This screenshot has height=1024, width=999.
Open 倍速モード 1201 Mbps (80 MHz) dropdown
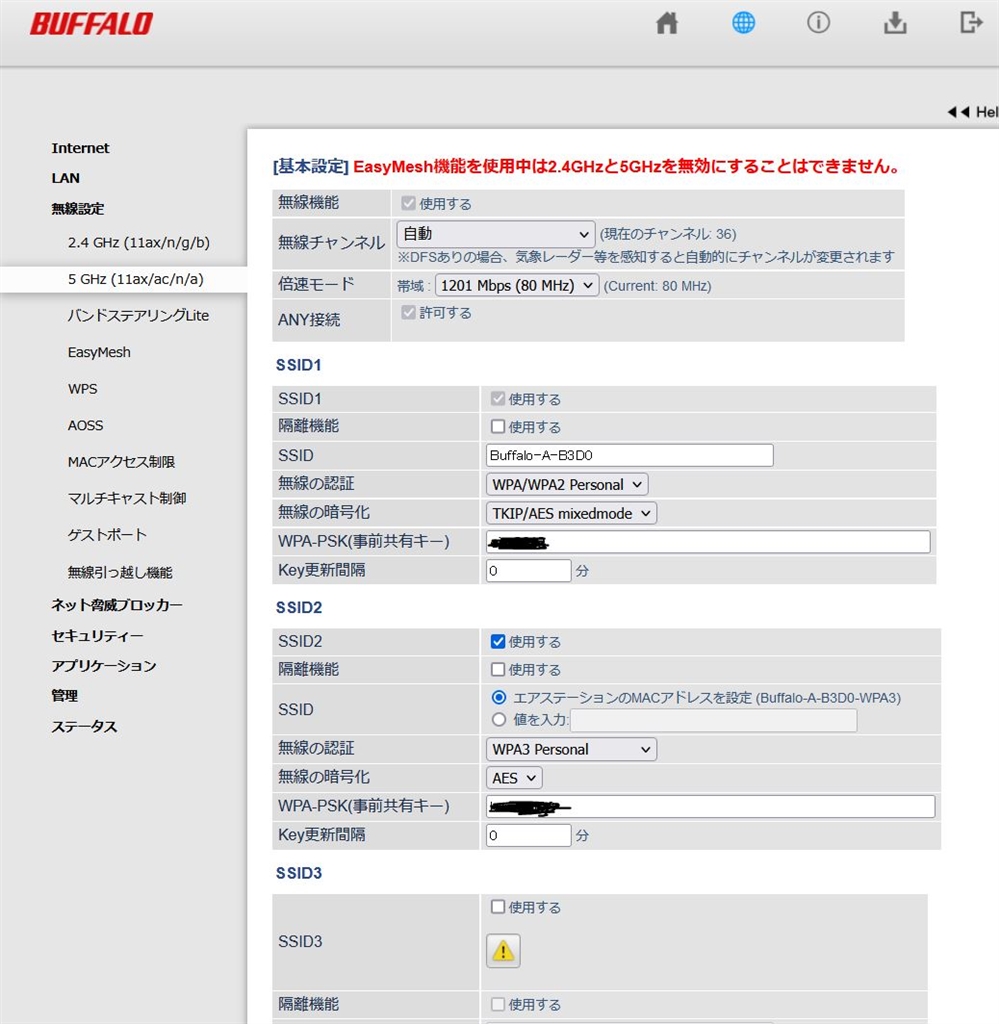pyautogui.click(x=516, y=285)
